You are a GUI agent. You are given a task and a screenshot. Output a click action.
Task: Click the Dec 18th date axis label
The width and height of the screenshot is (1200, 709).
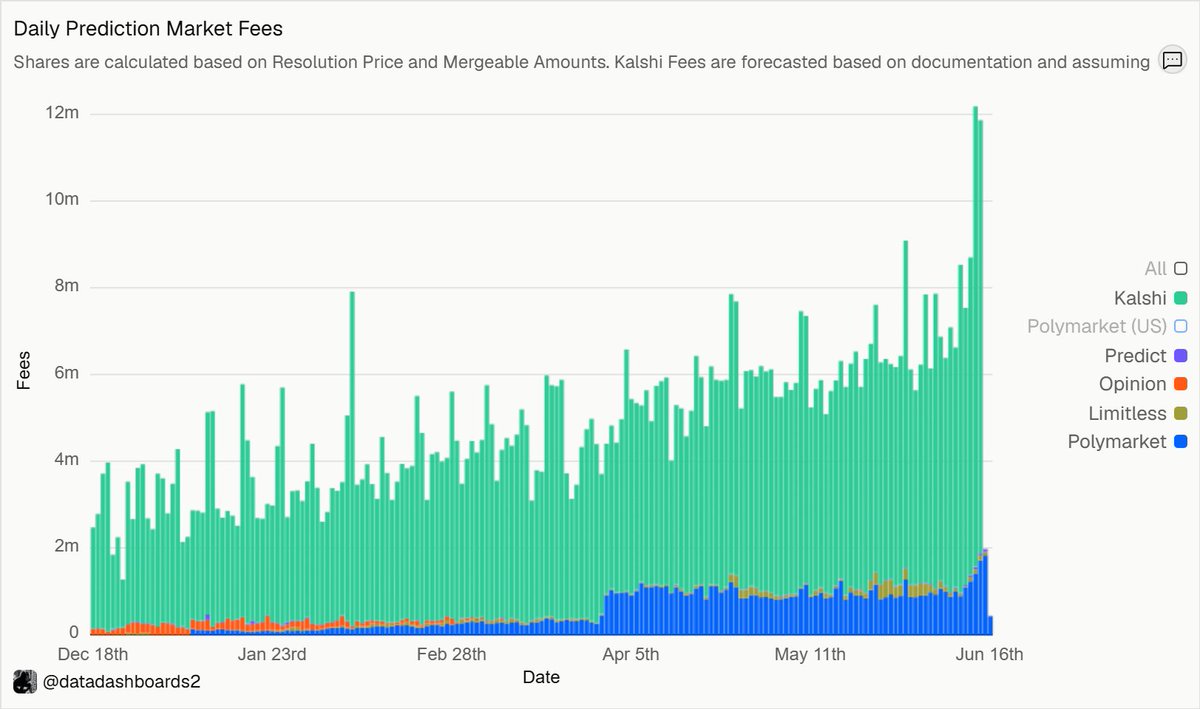[x=93, y=655]
